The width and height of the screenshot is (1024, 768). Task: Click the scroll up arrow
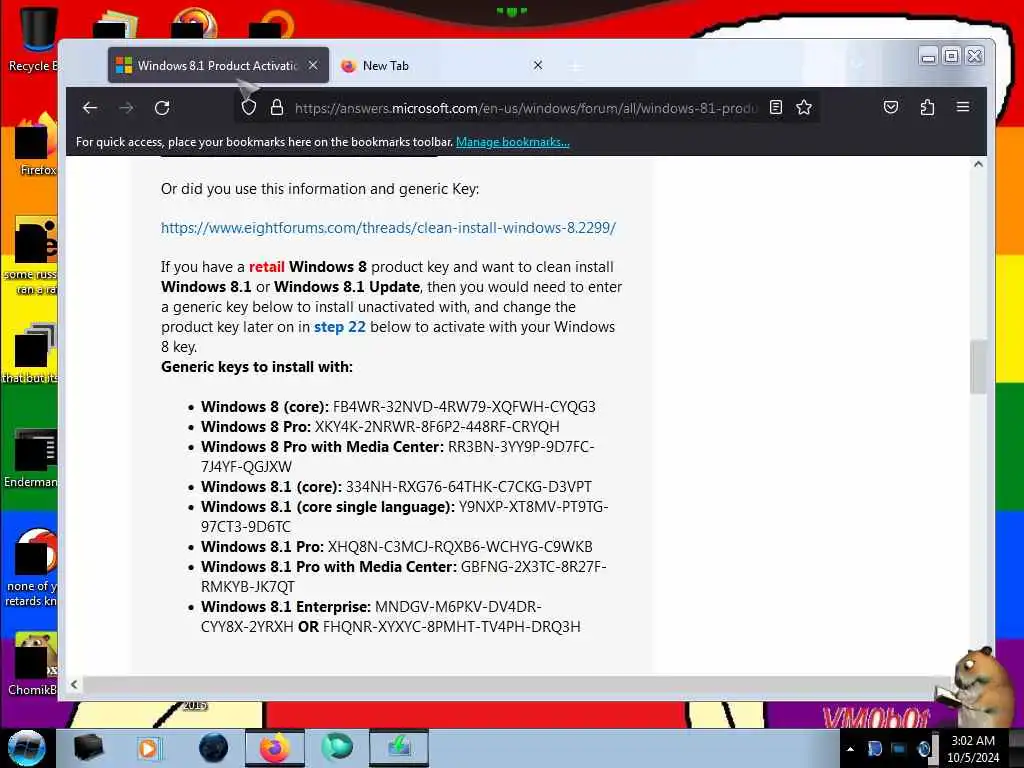(978, 165)
